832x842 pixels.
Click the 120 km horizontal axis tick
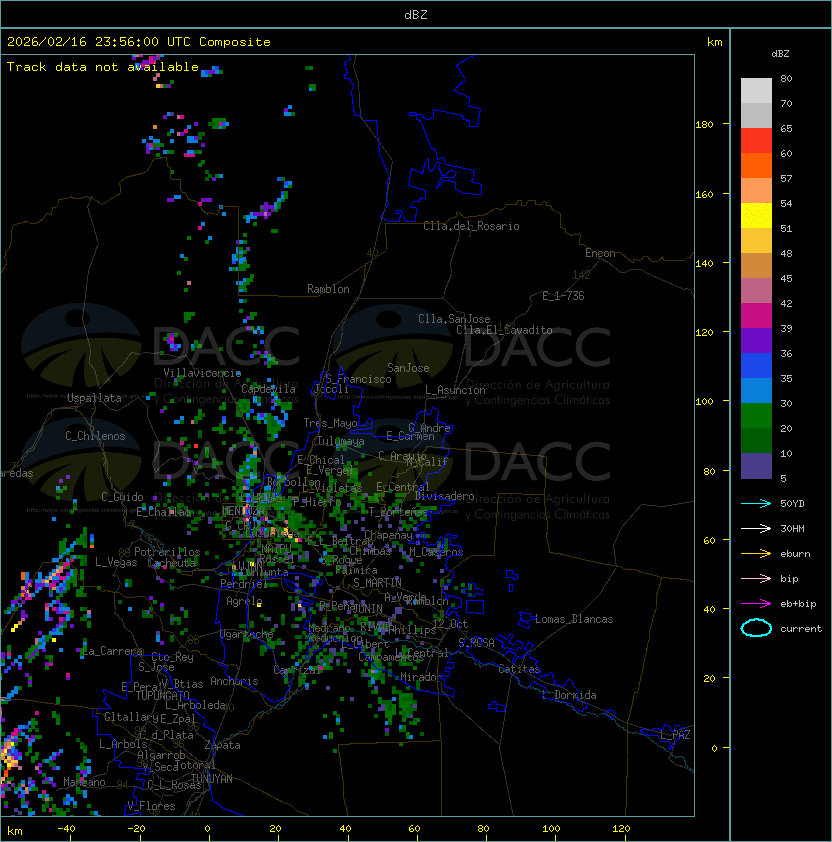click(x=621, y=829)
